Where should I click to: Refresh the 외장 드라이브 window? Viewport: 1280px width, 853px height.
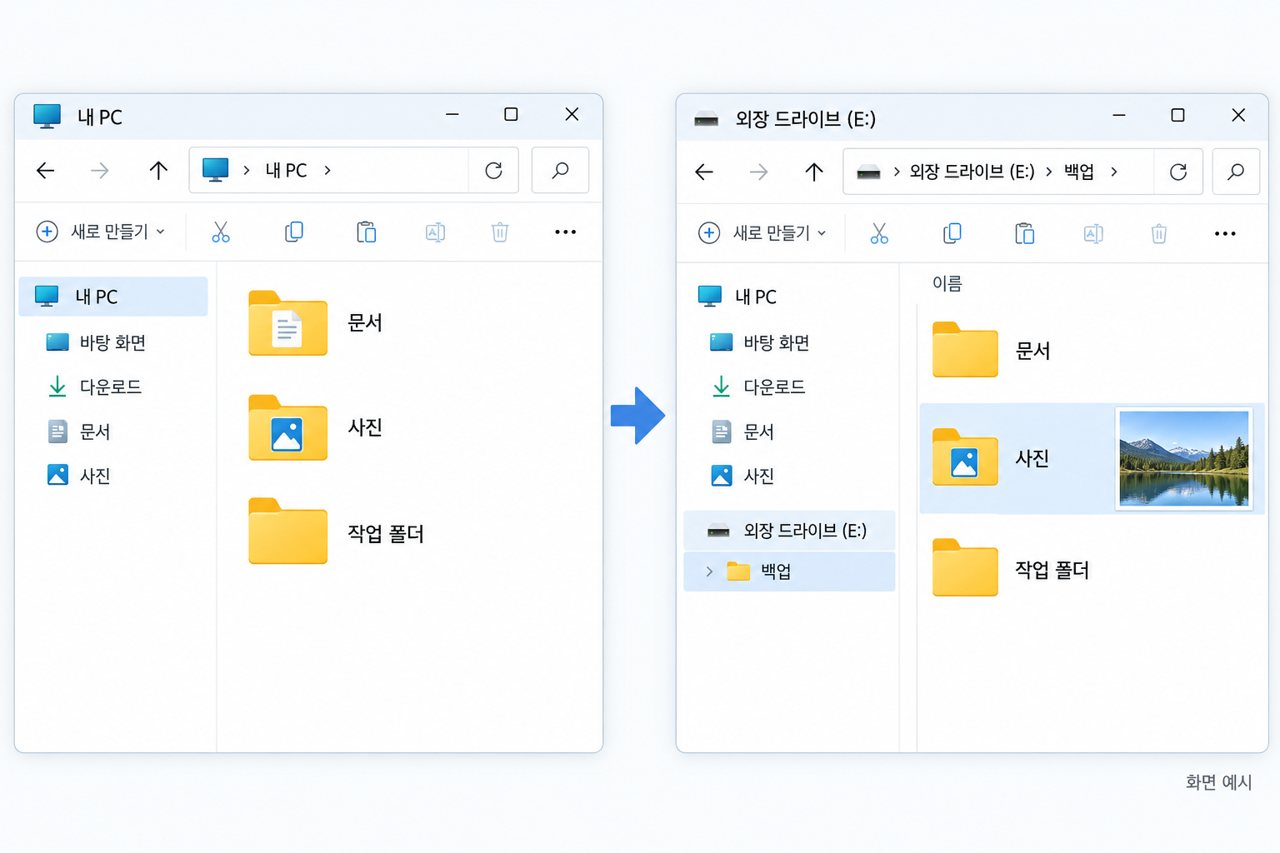[1178, 172]
